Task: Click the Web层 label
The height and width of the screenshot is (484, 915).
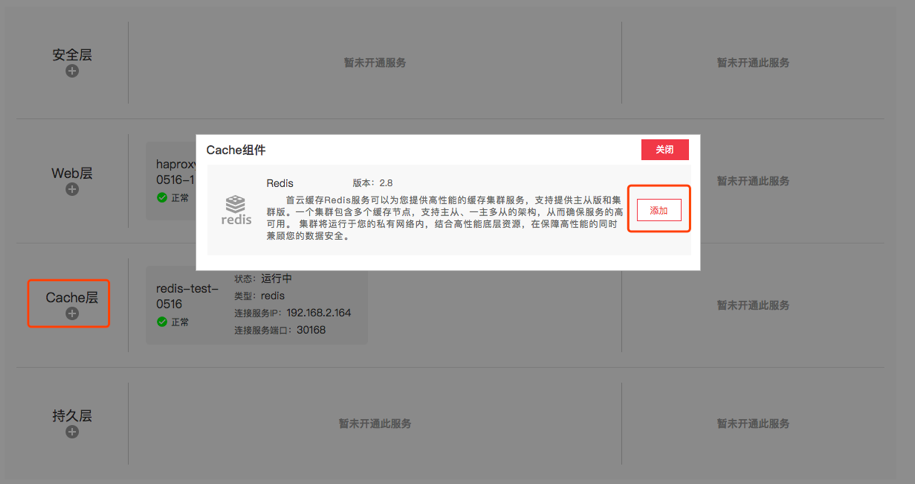Action: [x=72, y=173]
